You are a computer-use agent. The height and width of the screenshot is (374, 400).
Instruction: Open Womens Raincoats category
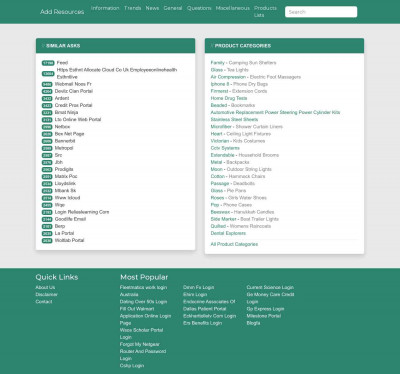click(x=250, y=226)
